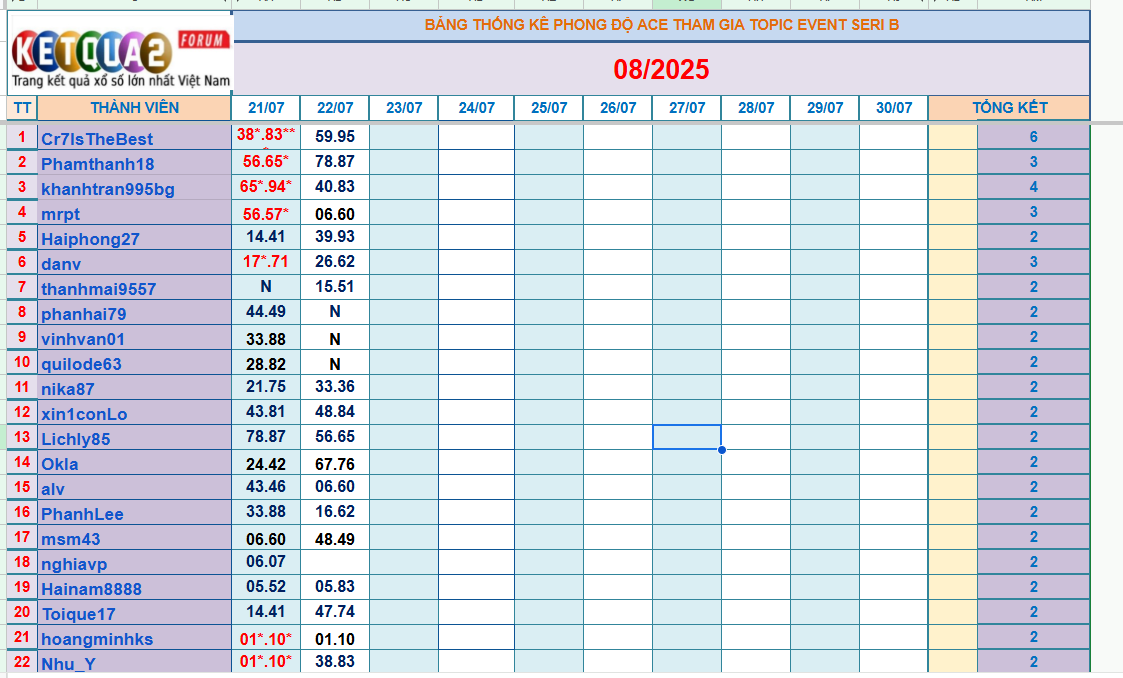
Task: Click the red value '38*.83**'
Action: 266,135
